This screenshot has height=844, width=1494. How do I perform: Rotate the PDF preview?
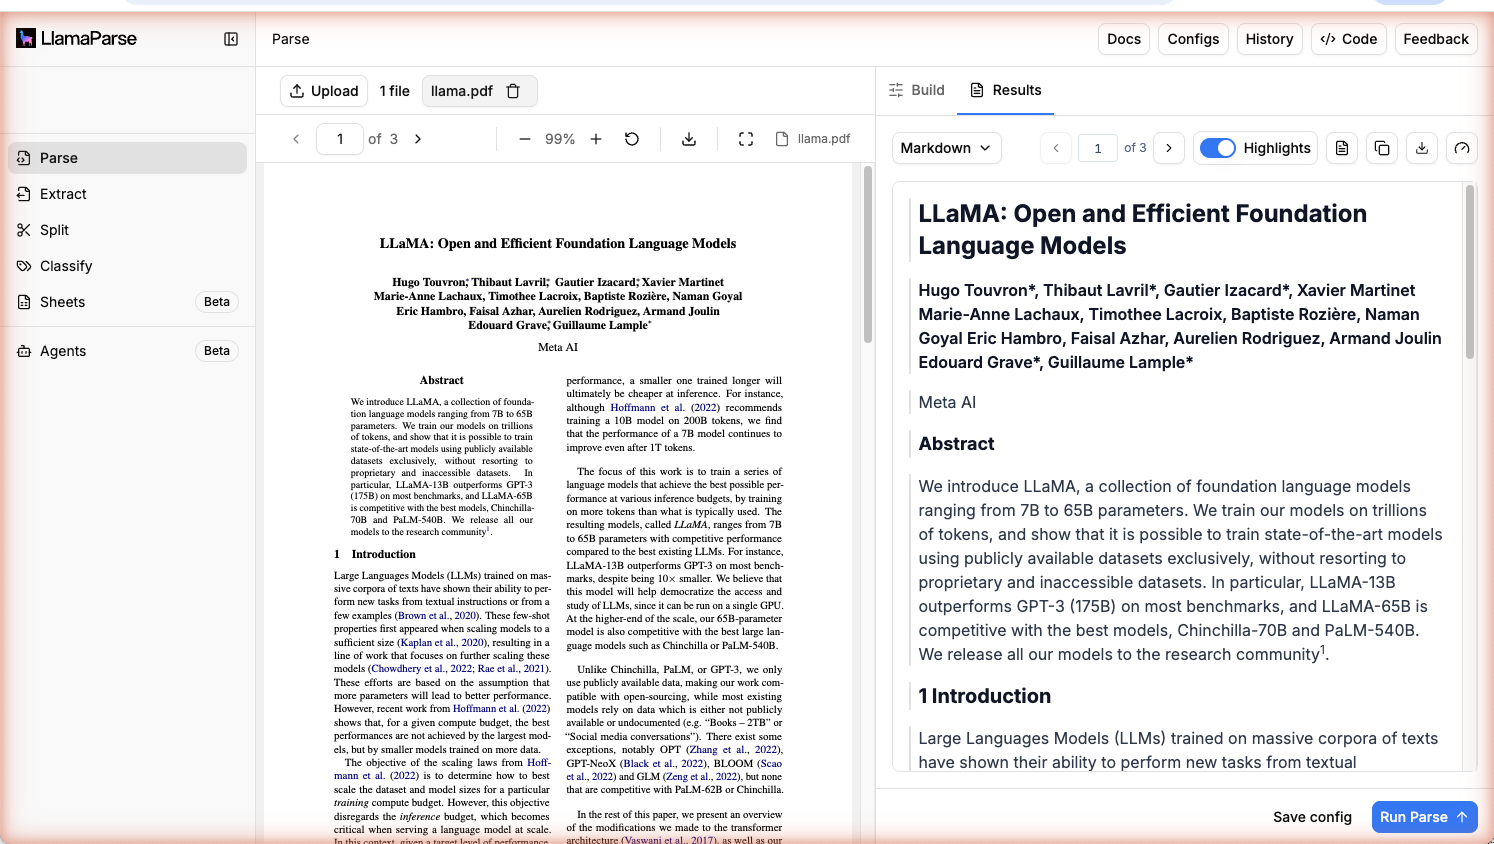click(x=631, y=139)
